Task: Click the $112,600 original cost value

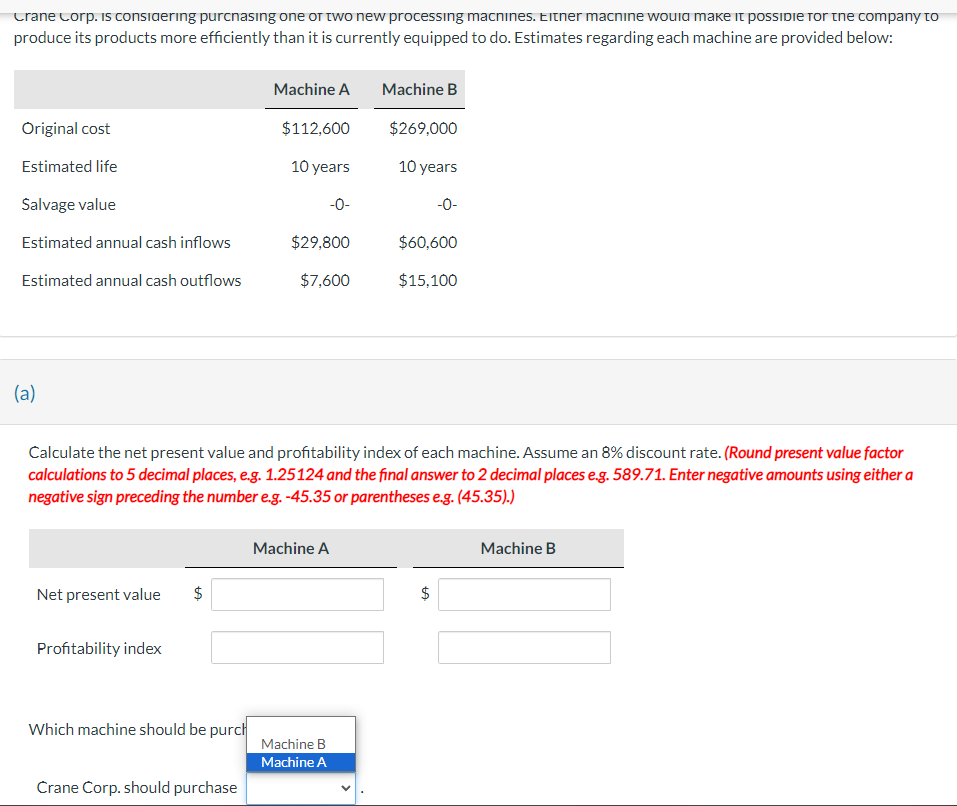Action: click(316, 128)
